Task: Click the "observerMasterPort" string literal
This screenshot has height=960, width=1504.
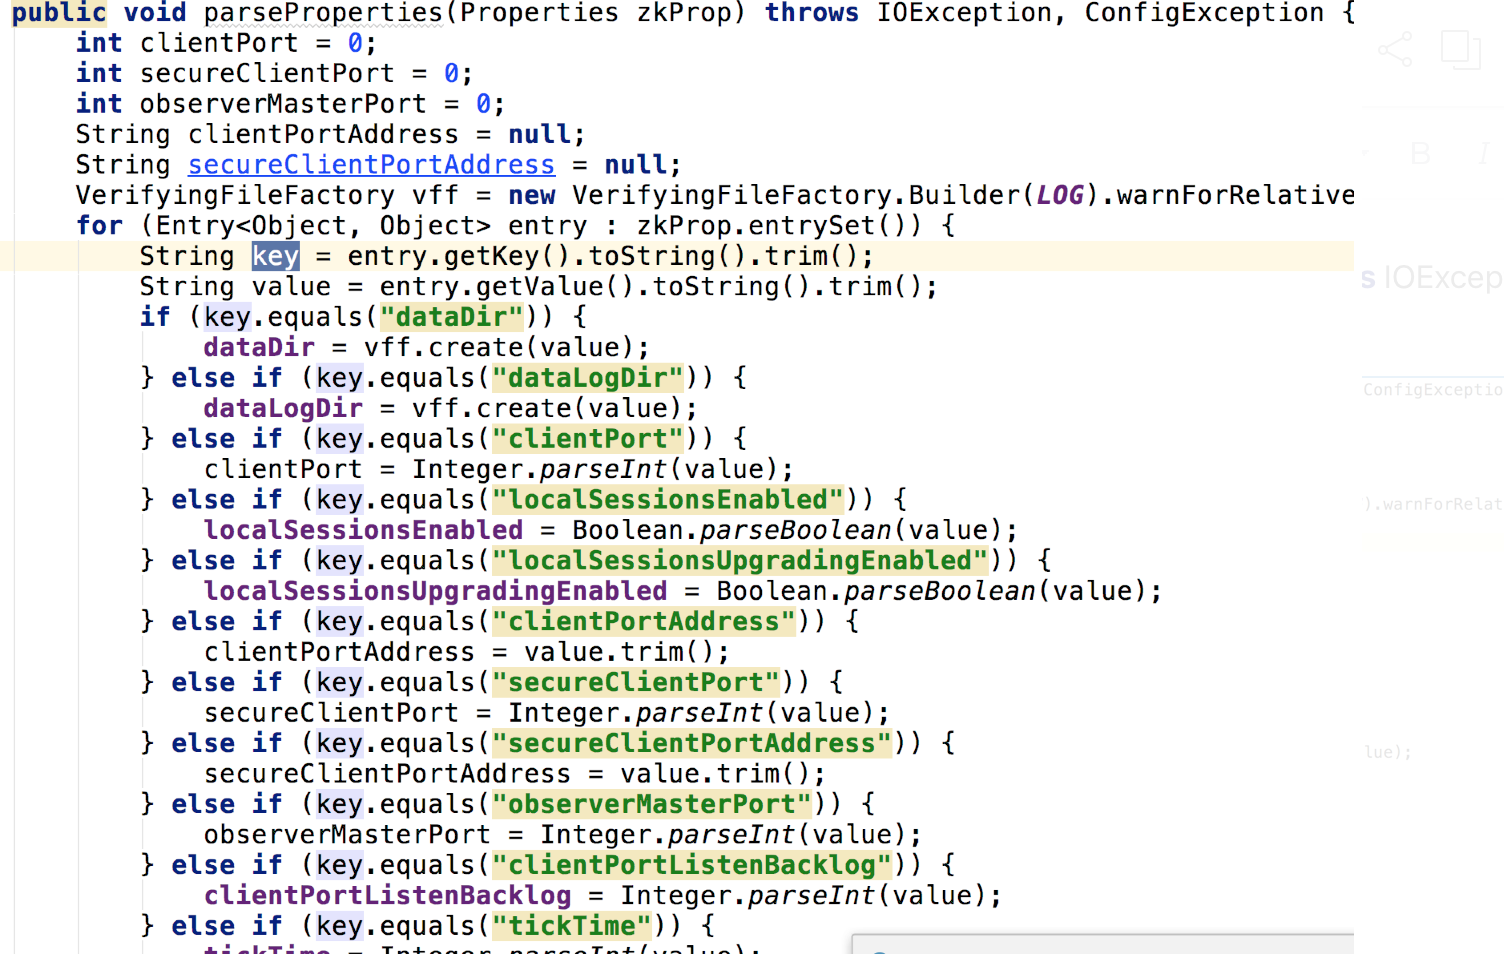Action: (652, 805)
